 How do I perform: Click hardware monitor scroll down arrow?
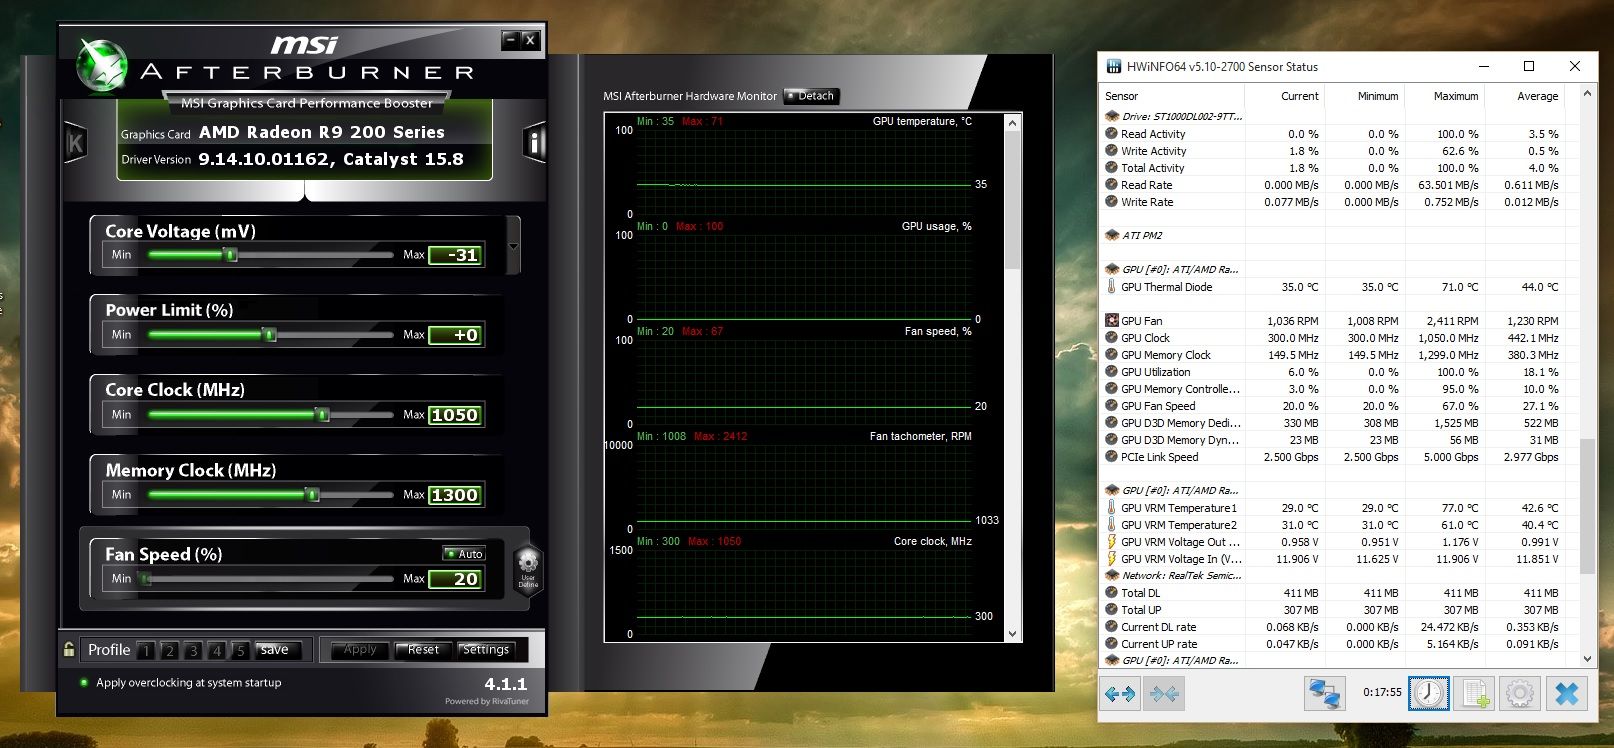coord(1012,634)
